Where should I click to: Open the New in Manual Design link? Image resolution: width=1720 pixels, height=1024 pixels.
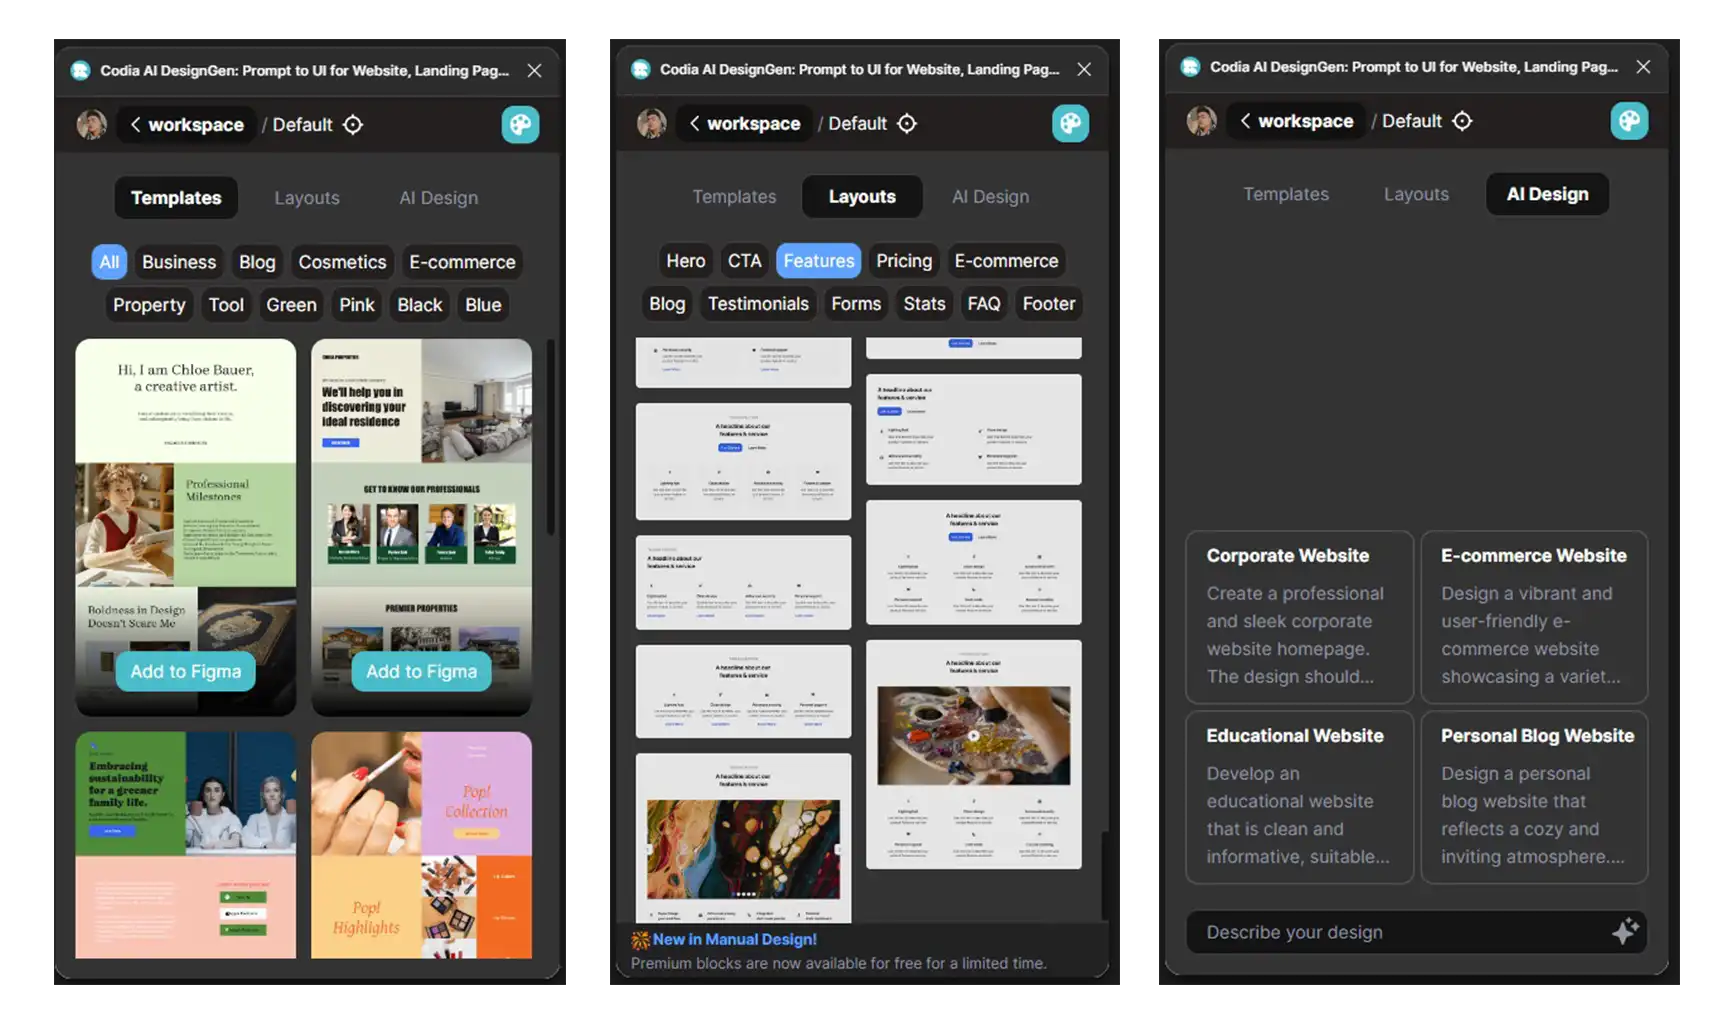coord(735,940)
